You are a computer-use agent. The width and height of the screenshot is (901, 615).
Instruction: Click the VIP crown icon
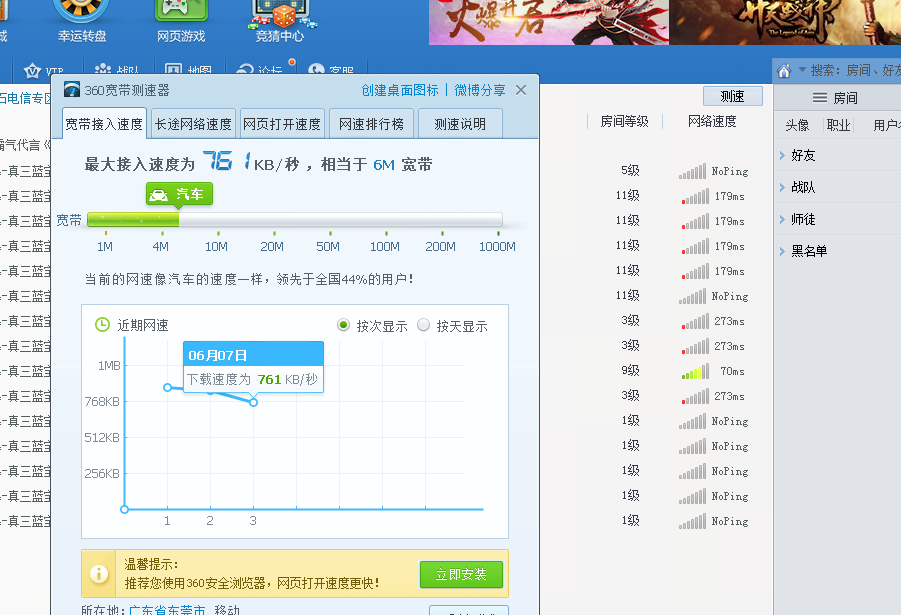pos(32,71)
